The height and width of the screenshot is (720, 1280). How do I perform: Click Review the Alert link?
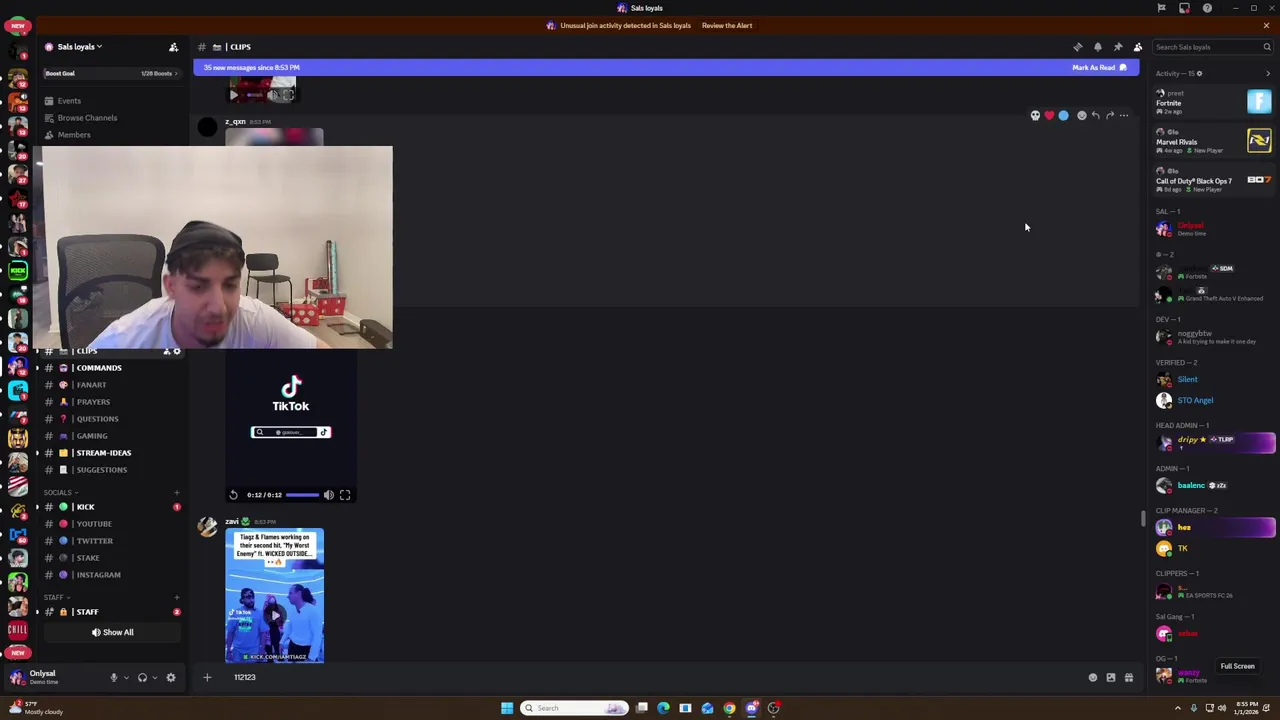(727, 26)
